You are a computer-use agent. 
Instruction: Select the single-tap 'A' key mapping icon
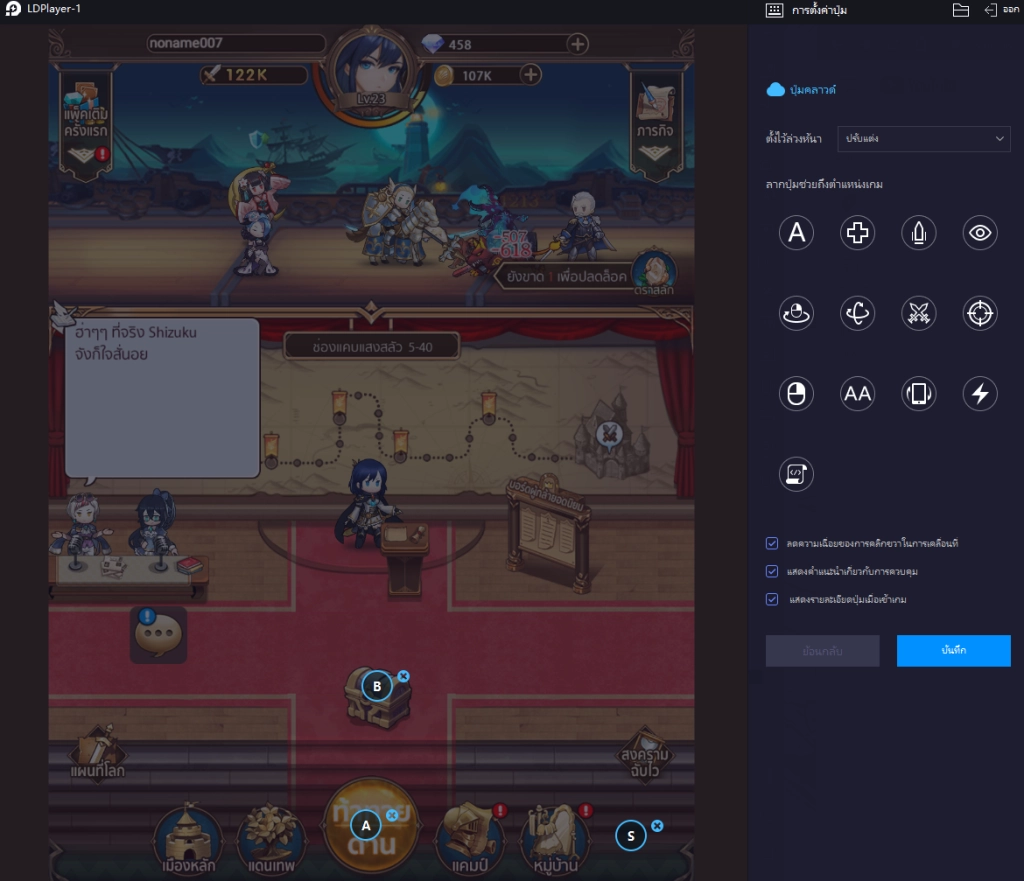796,232
